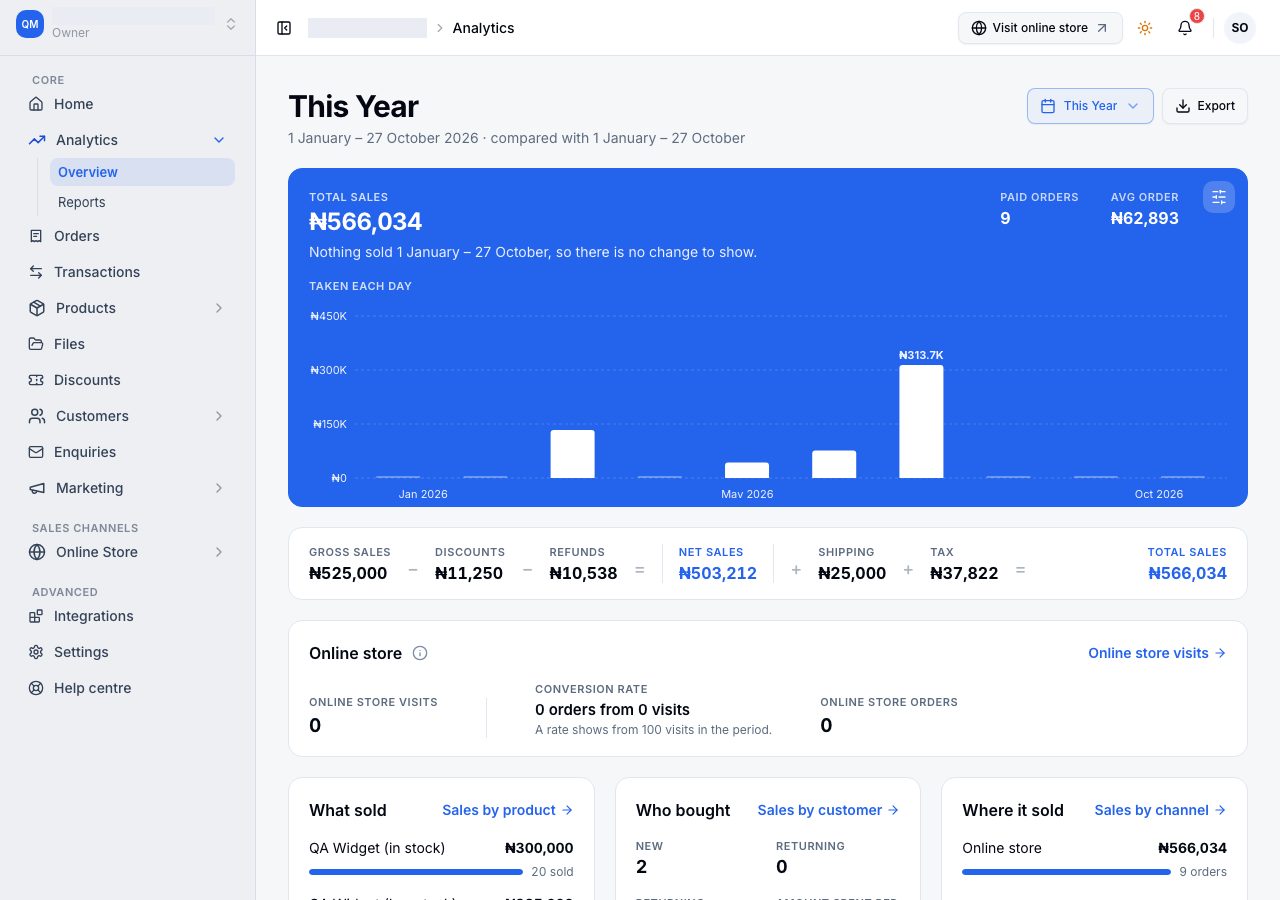
Task: Click the Enquiries envelope icon
Action: click(36, 452)
